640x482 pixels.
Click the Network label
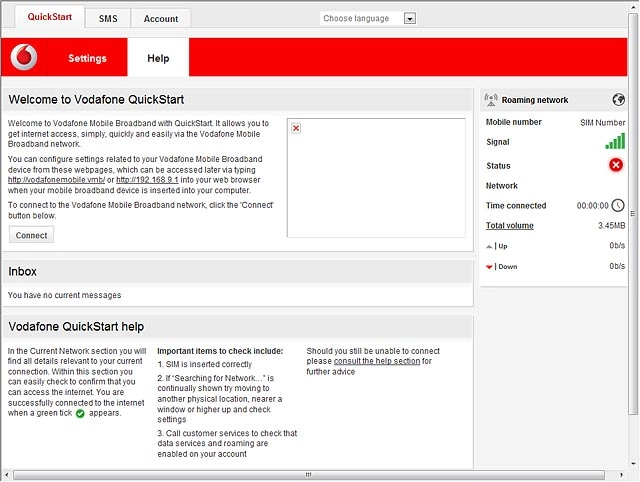502,186
